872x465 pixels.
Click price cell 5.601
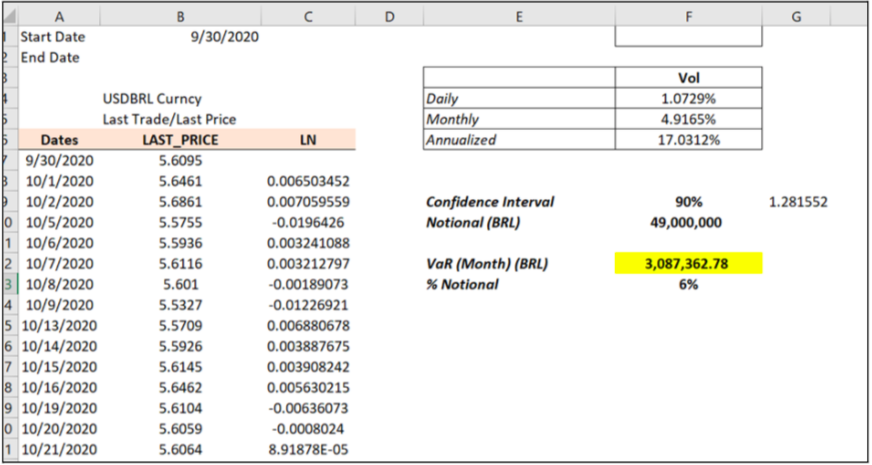point(181,284)
